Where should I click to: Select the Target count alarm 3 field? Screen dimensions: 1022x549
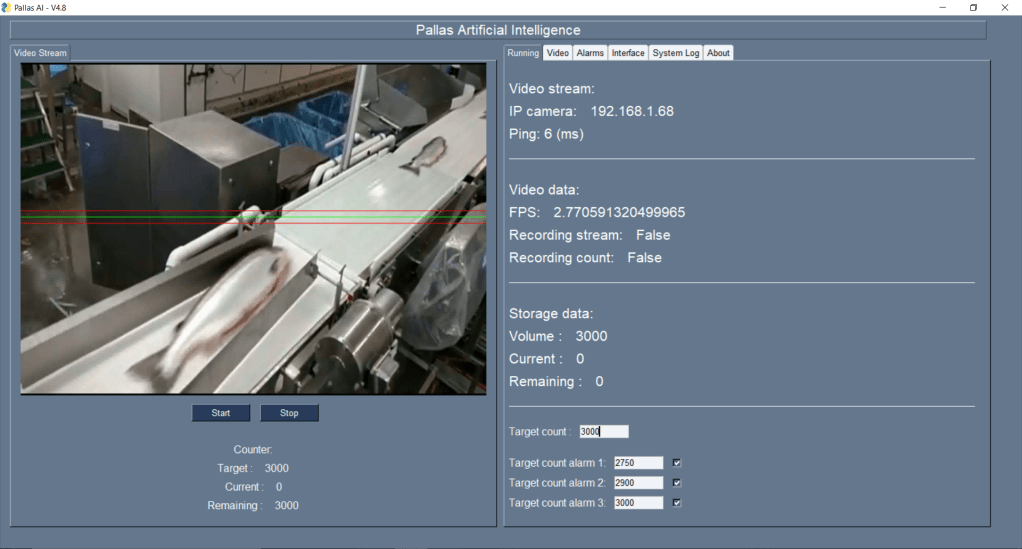[x=638, y=503]
